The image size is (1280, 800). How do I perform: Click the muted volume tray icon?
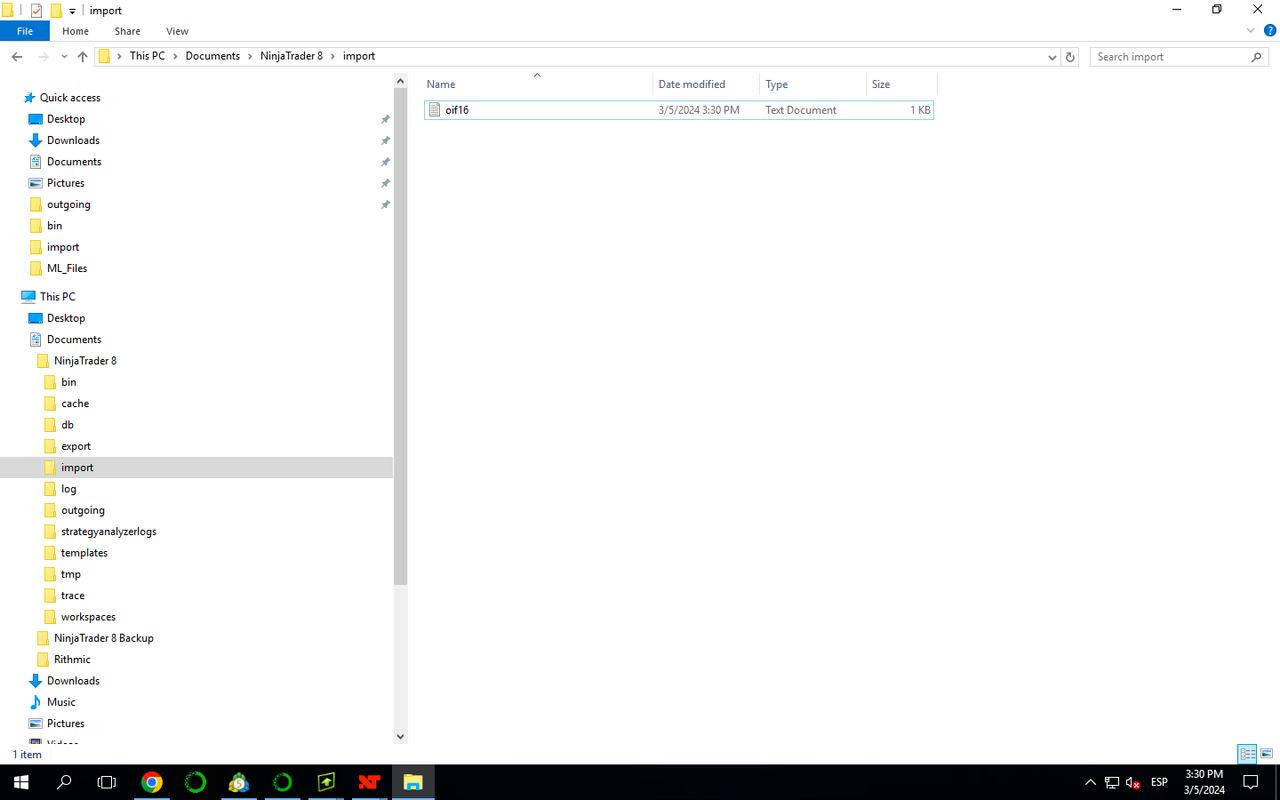1133,782
